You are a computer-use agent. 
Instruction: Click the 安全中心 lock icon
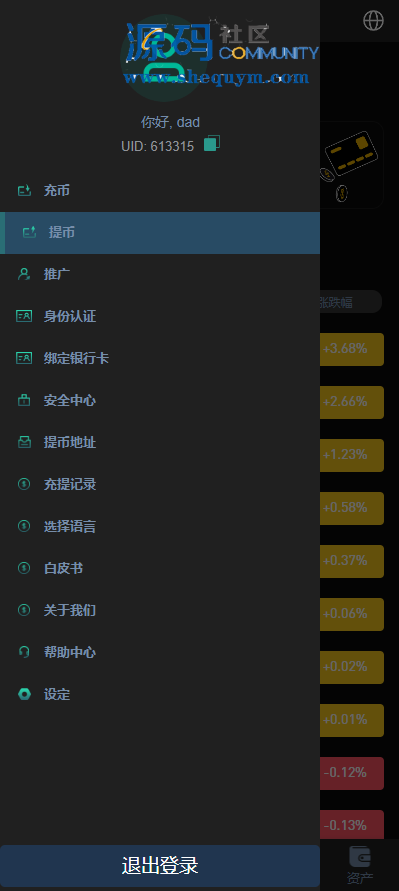24,401
